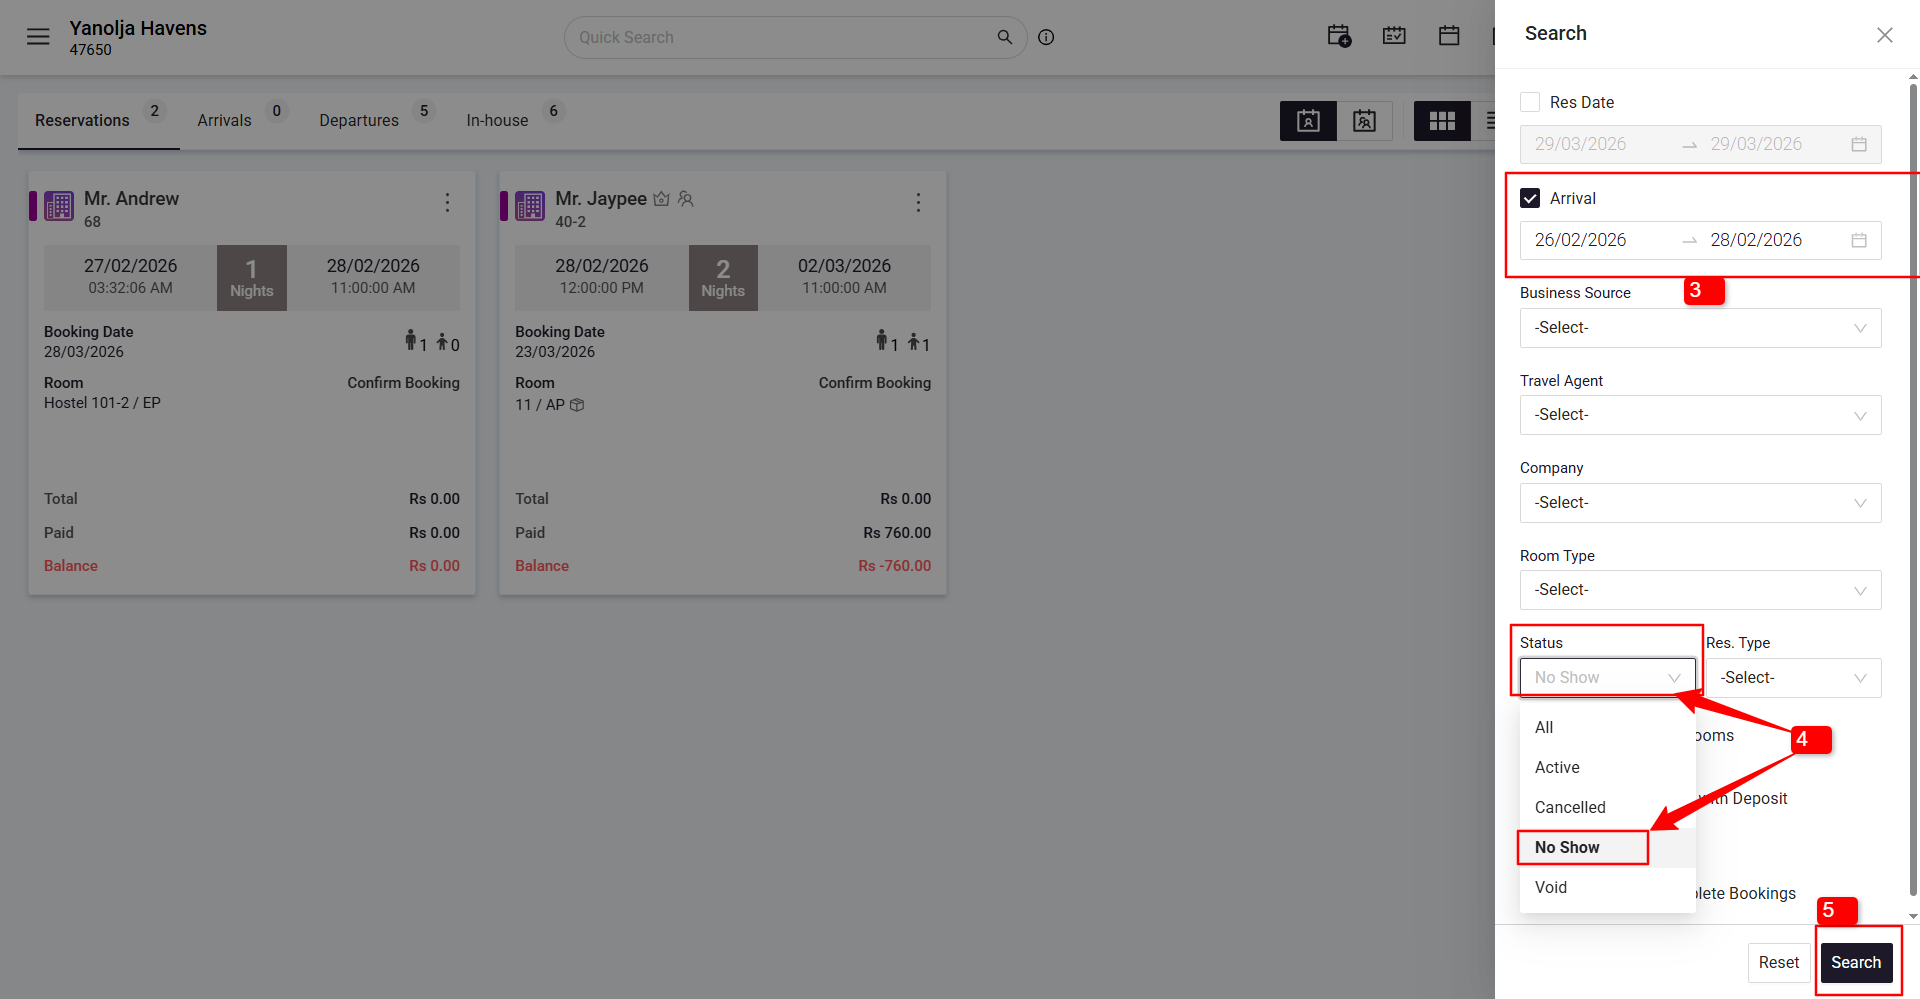The width and height of the screenshot is (1920, 999).
Task: Select Void in the Status list
Action: 1608,888
